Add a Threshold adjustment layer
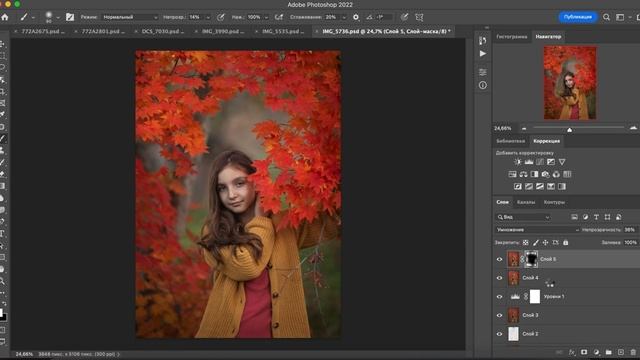The width and height of the screenshot is (640, 360). pyautogui.click(x=540, y=187)
